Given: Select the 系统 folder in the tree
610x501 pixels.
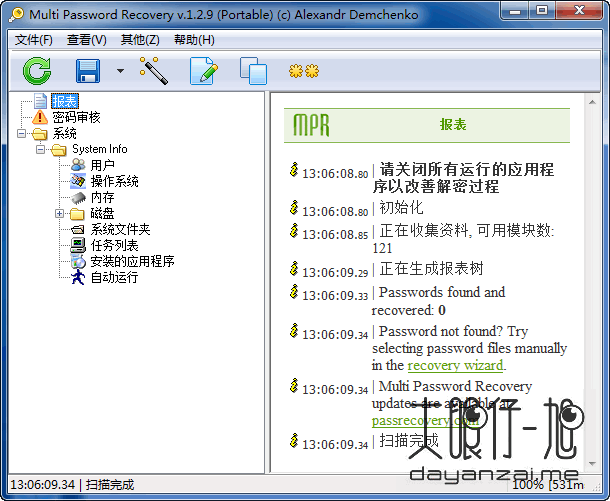Looking at the screenshot, I should click(x=65, y=133).
